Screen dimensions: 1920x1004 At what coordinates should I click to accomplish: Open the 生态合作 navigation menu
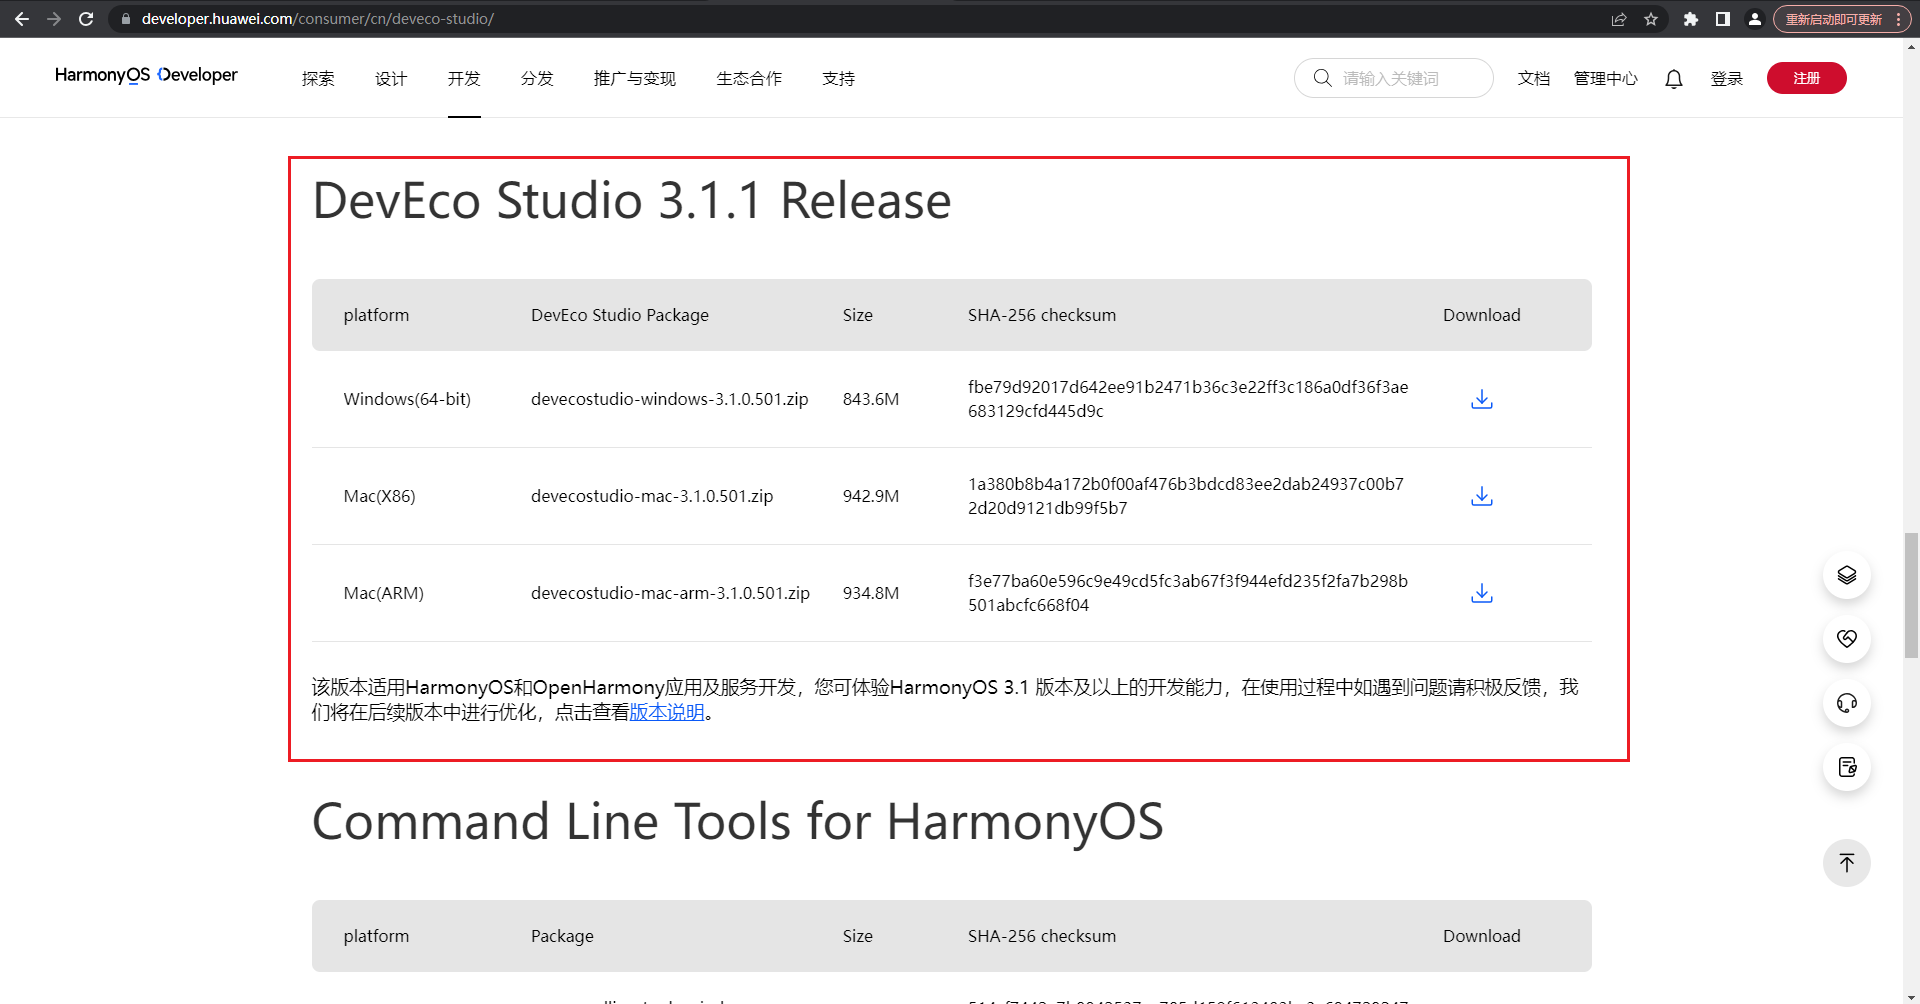749,79
